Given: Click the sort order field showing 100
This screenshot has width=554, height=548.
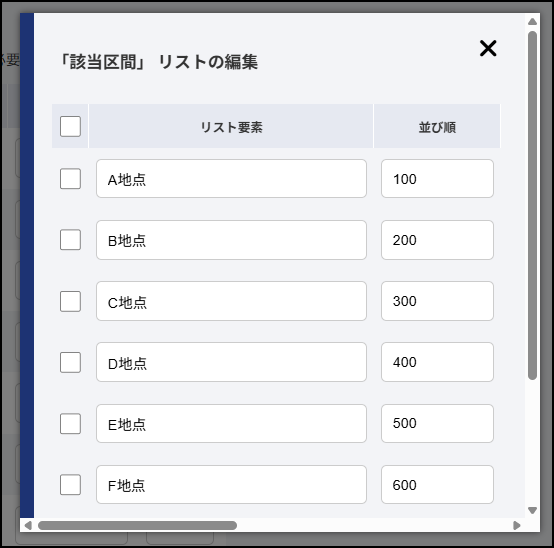Looking at the screenshot, I should click(437, 178).
